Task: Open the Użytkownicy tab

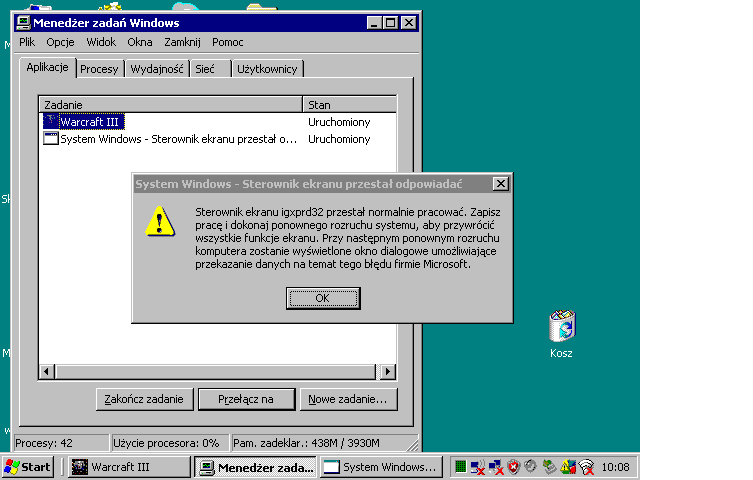Action: pyautogui.click(x=268, y=69)
